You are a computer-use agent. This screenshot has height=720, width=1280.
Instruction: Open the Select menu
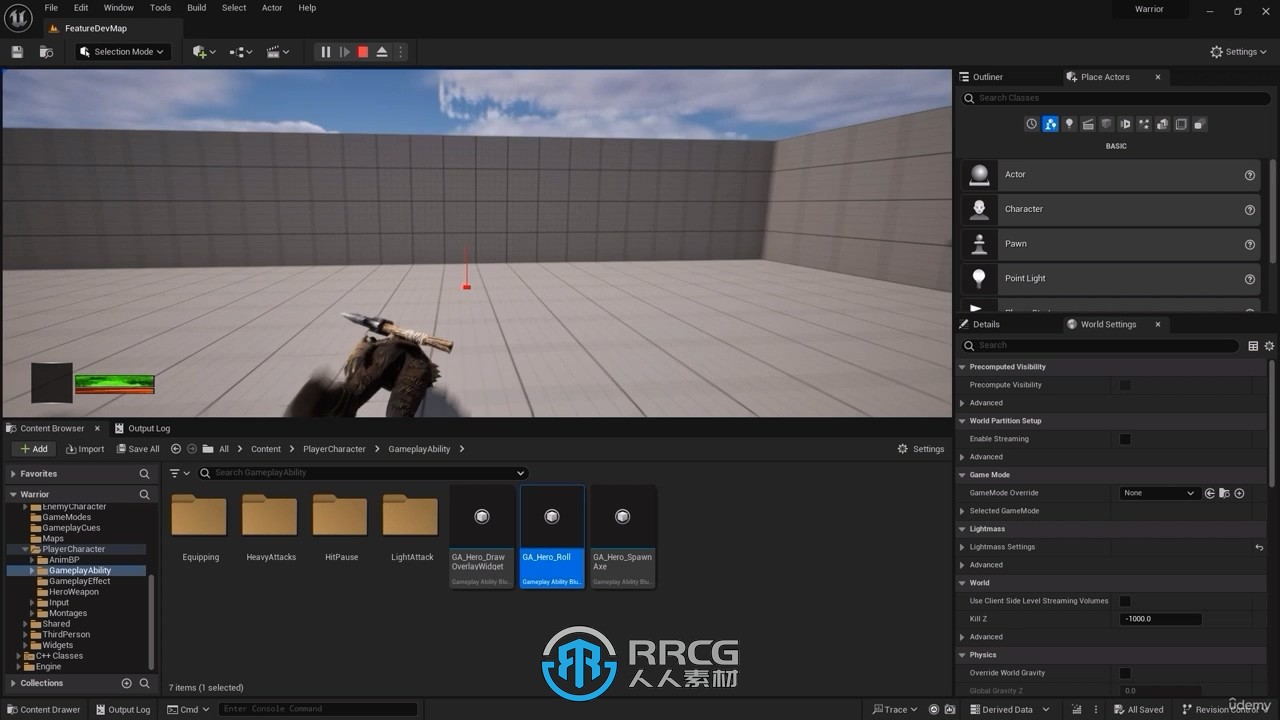(x=234, y=8)
